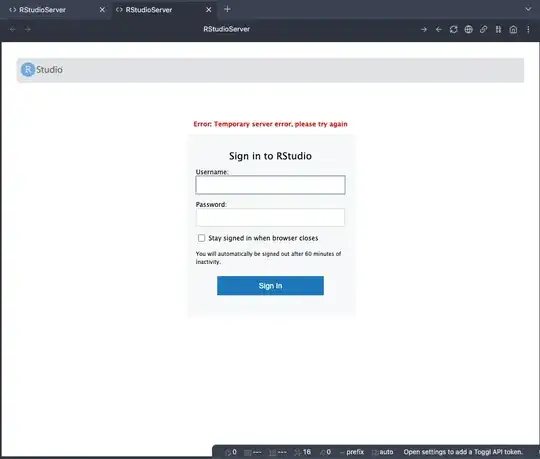Open settings to add Toggl API token
The image size is (540, 459).
point(463,452)
